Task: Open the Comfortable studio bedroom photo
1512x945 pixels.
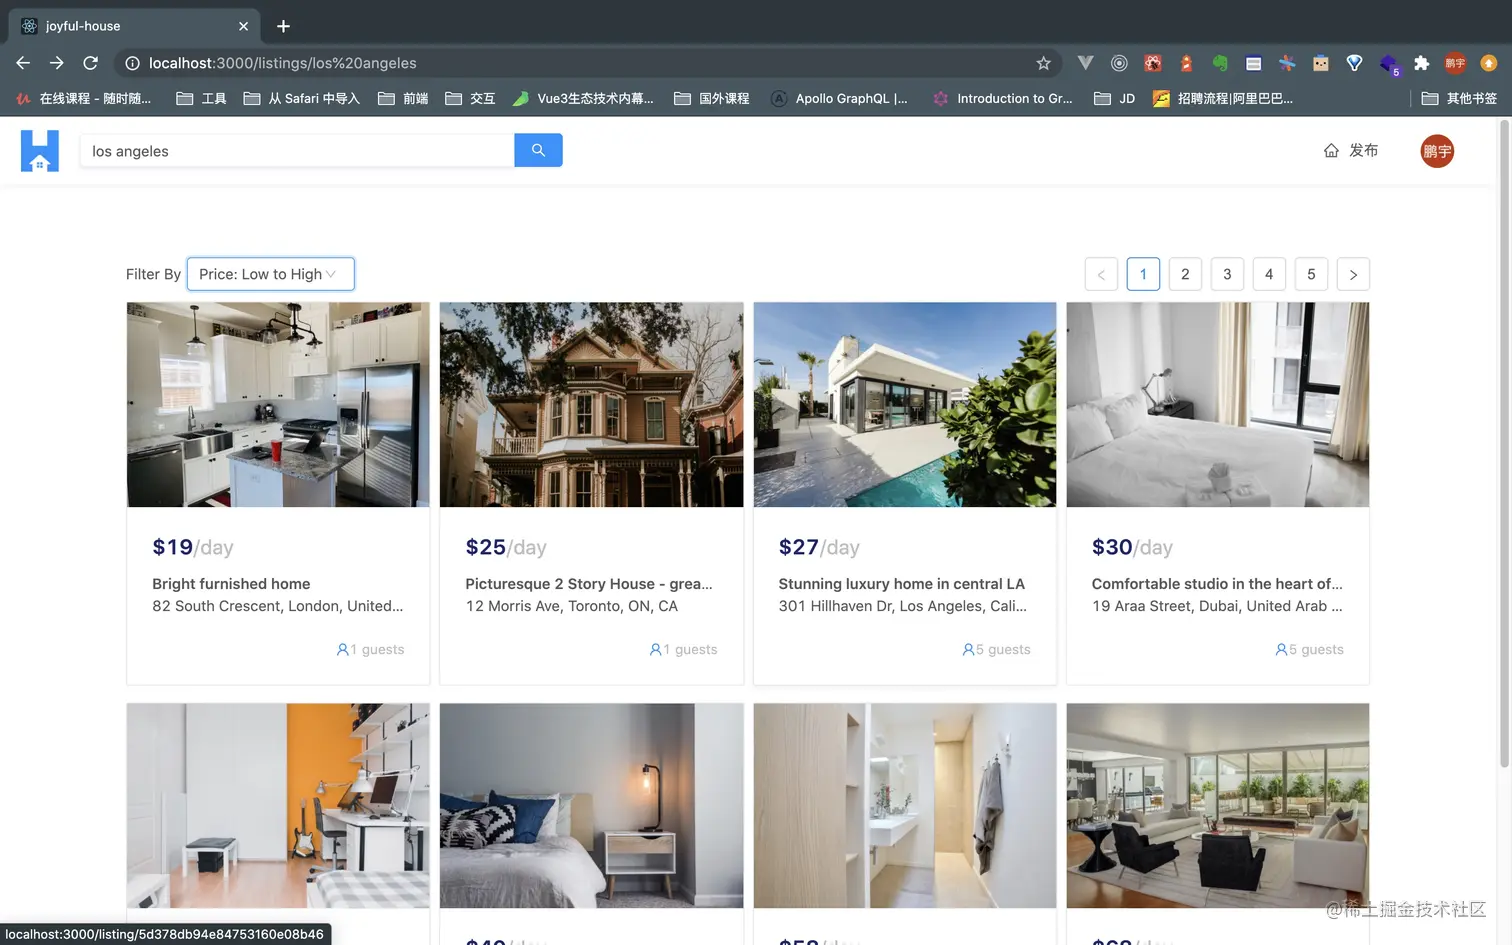Action: point(1218,405)
